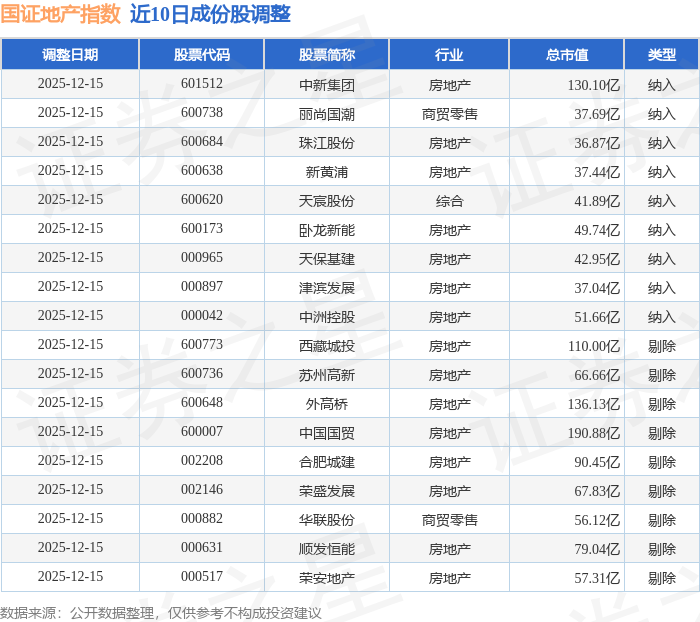Screen dimensions: 700x622
Task: Click stock name 合肥城建
Action: coord(327,462)
